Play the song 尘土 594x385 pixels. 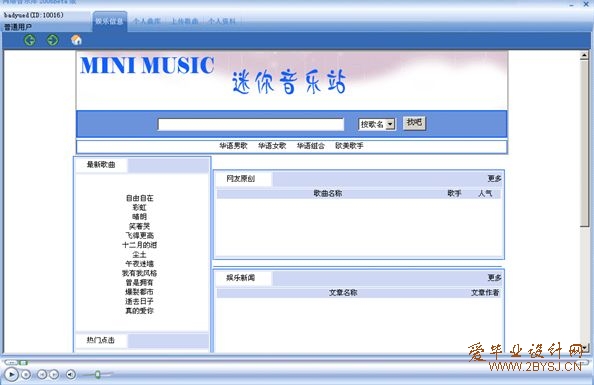[139, 255]
